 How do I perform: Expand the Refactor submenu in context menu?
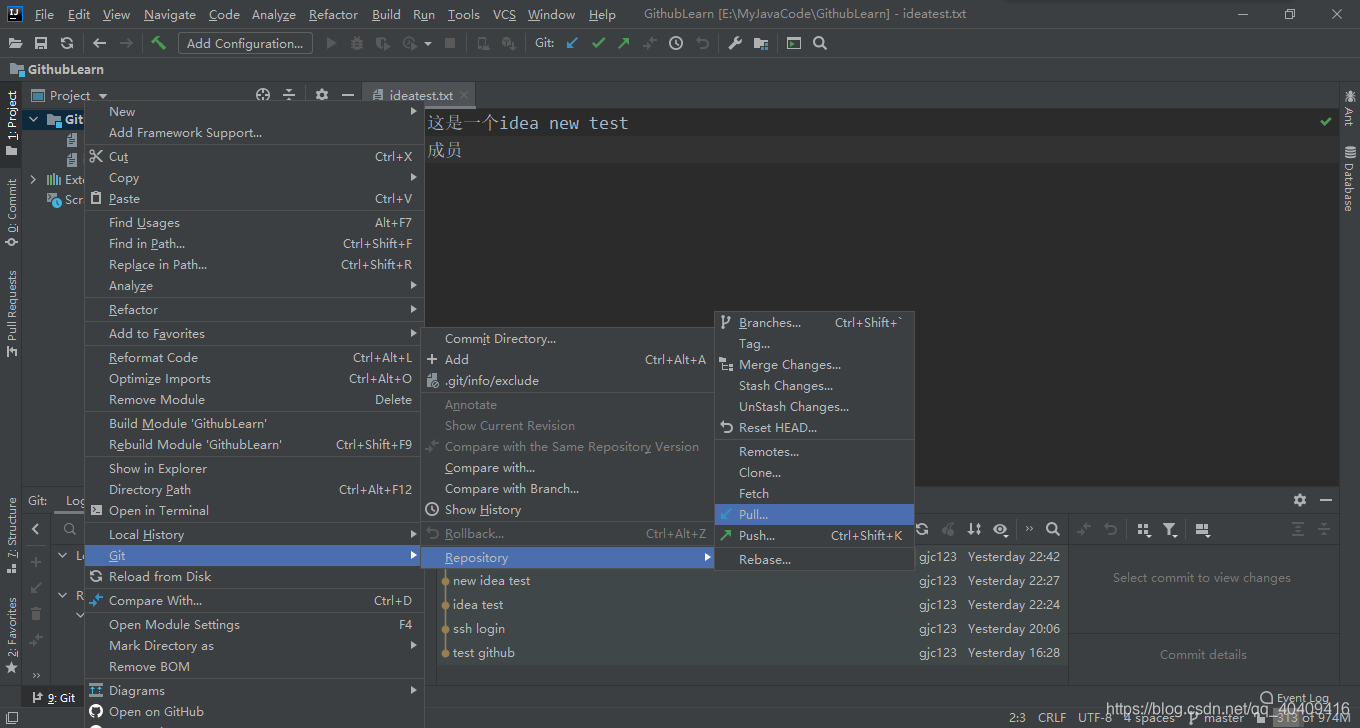pos(253,310)
